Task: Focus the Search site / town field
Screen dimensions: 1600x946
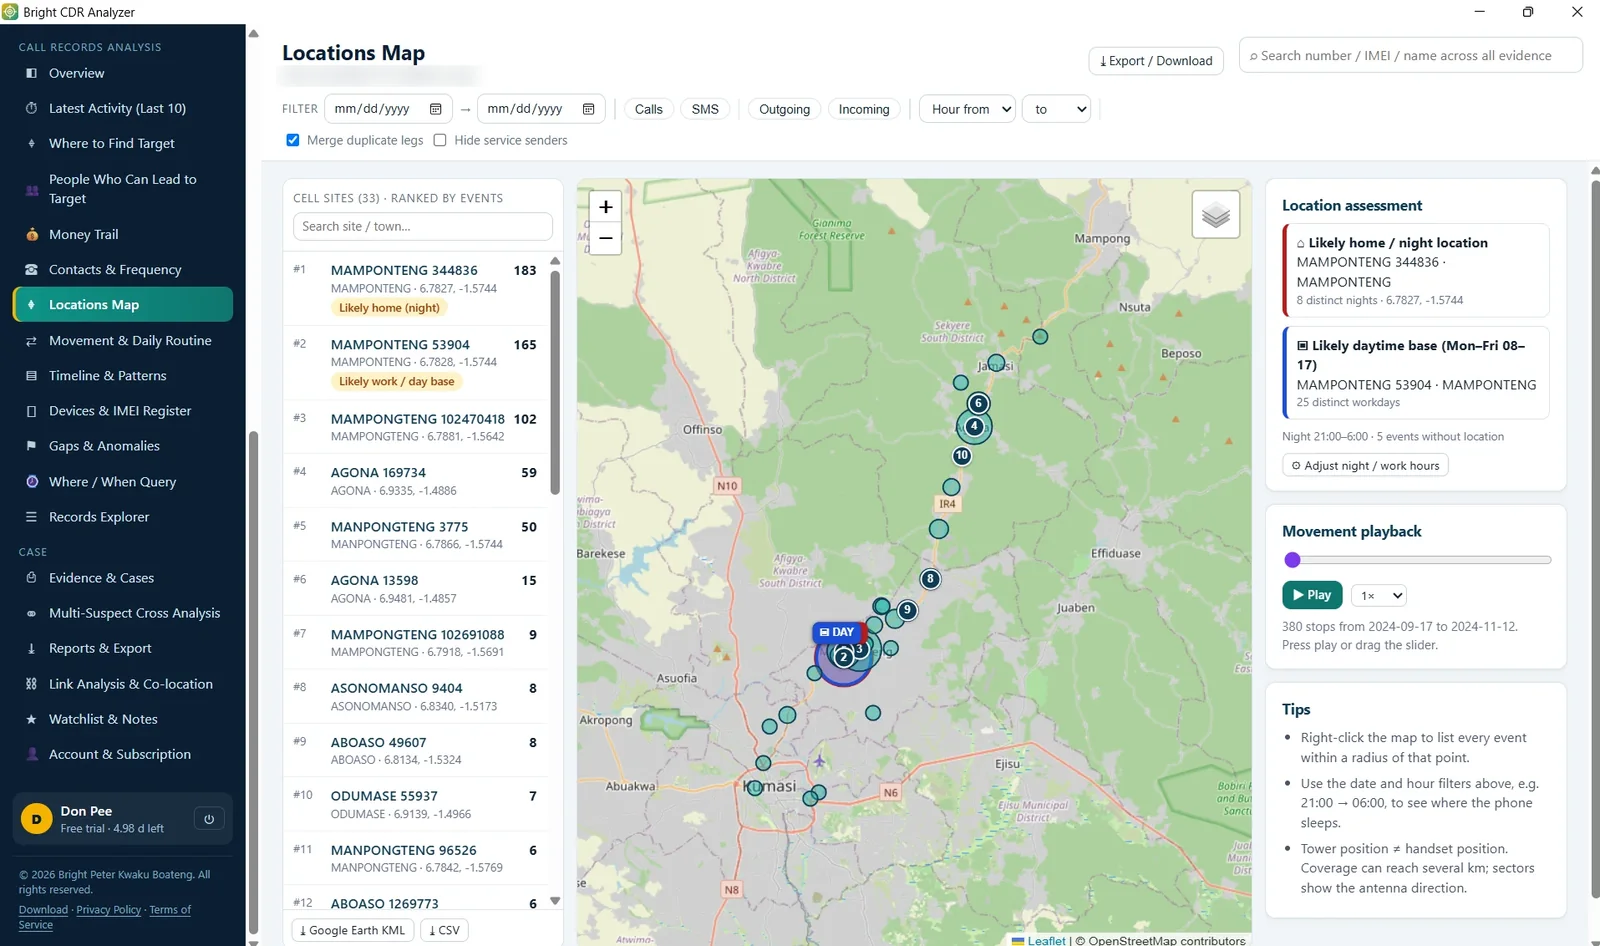Action: (x=423, y=227)
